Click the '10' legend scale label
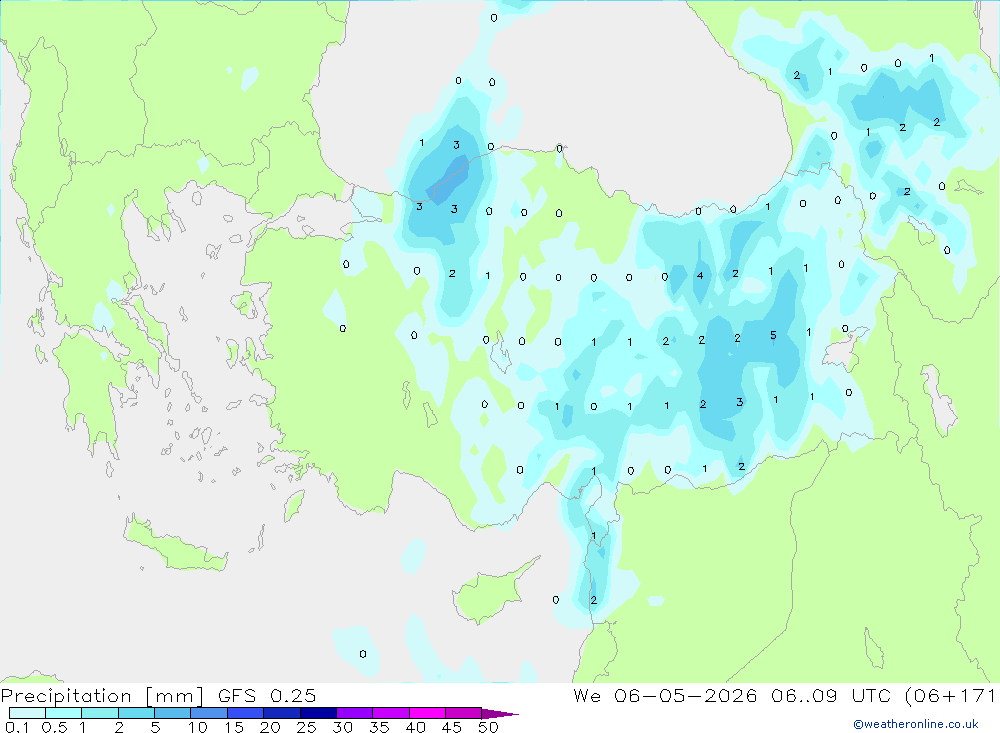This screenshot has height=733, width=1000. point(198,727)
